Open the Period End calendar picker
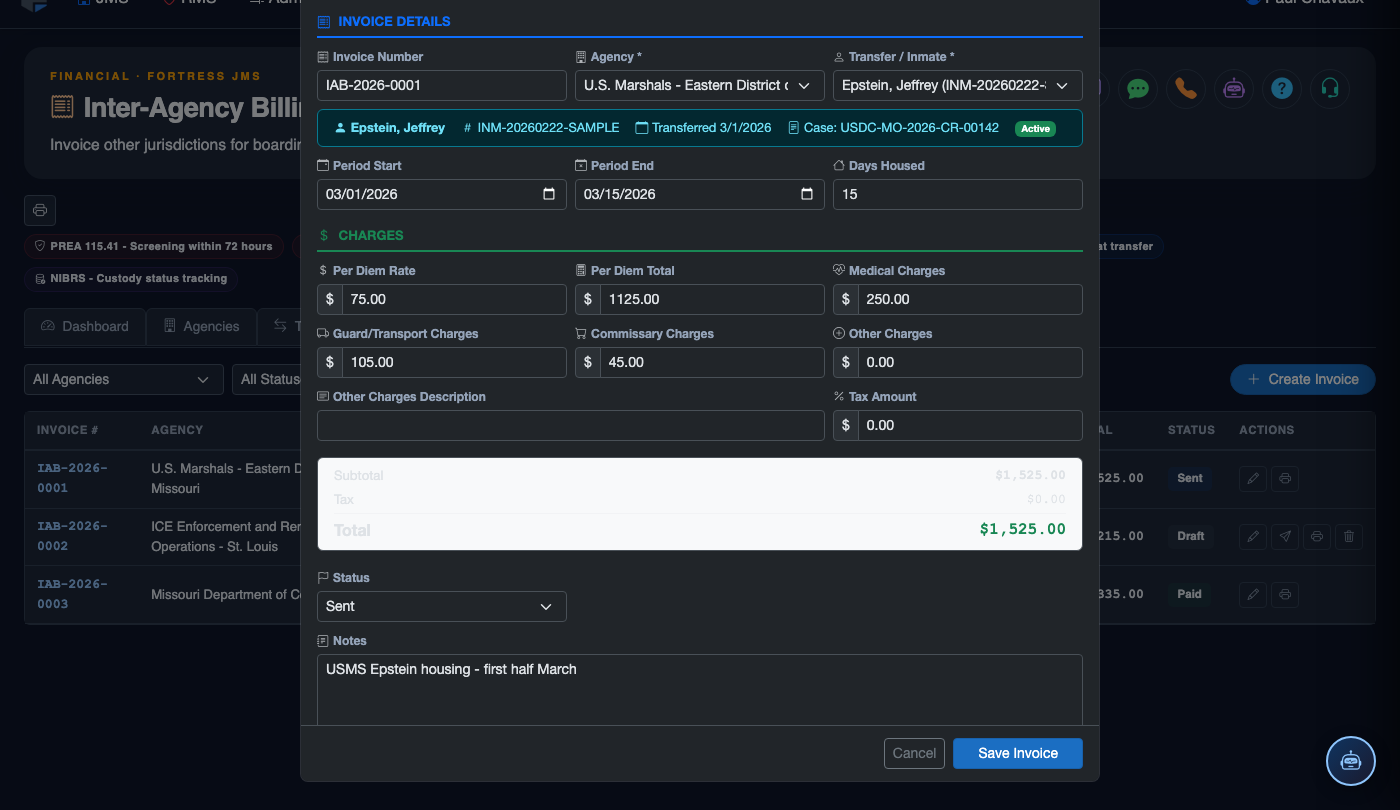The height and width of the screenshot is (810, 1400). pos(807,194)
